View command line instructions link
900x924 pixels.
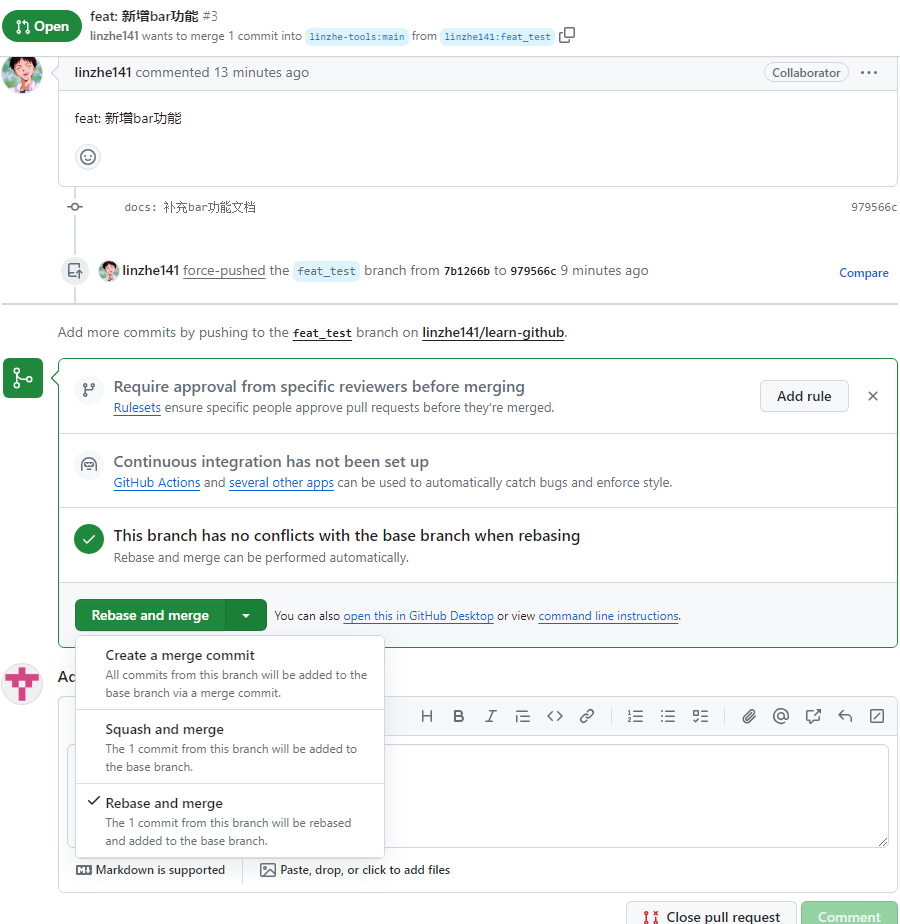(608, 616)
